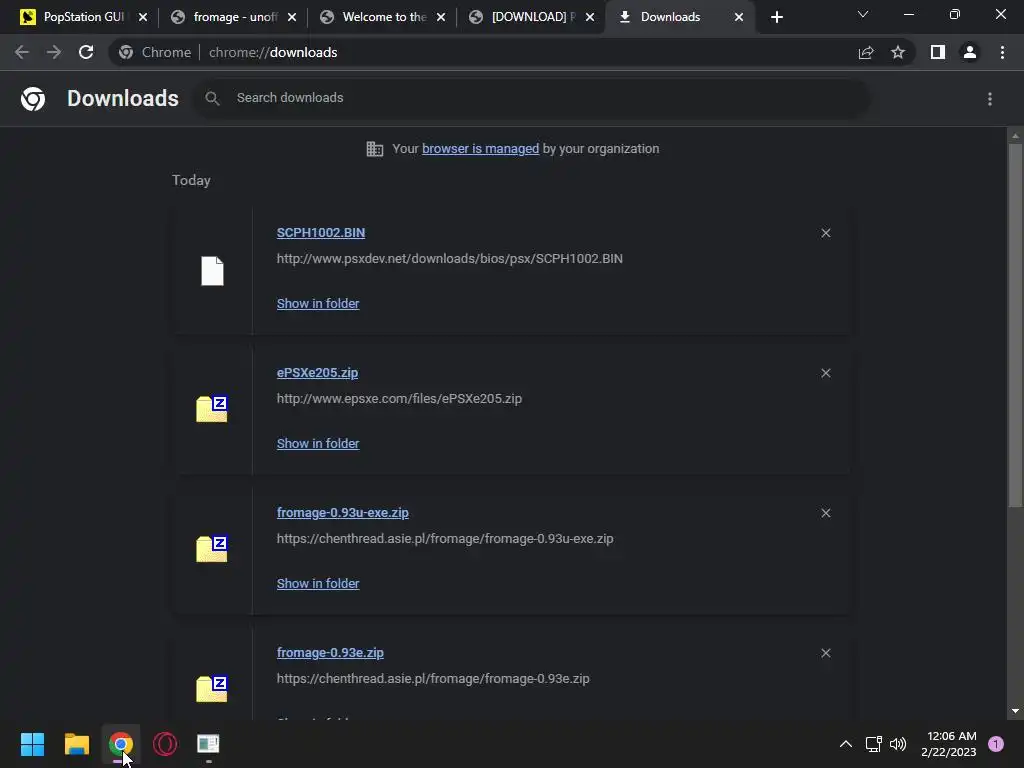Viewport: 1024px width, 768px height.
Task: Click the fromage-0.93u-exe.zip source URL
Action: tap(445, 539)
